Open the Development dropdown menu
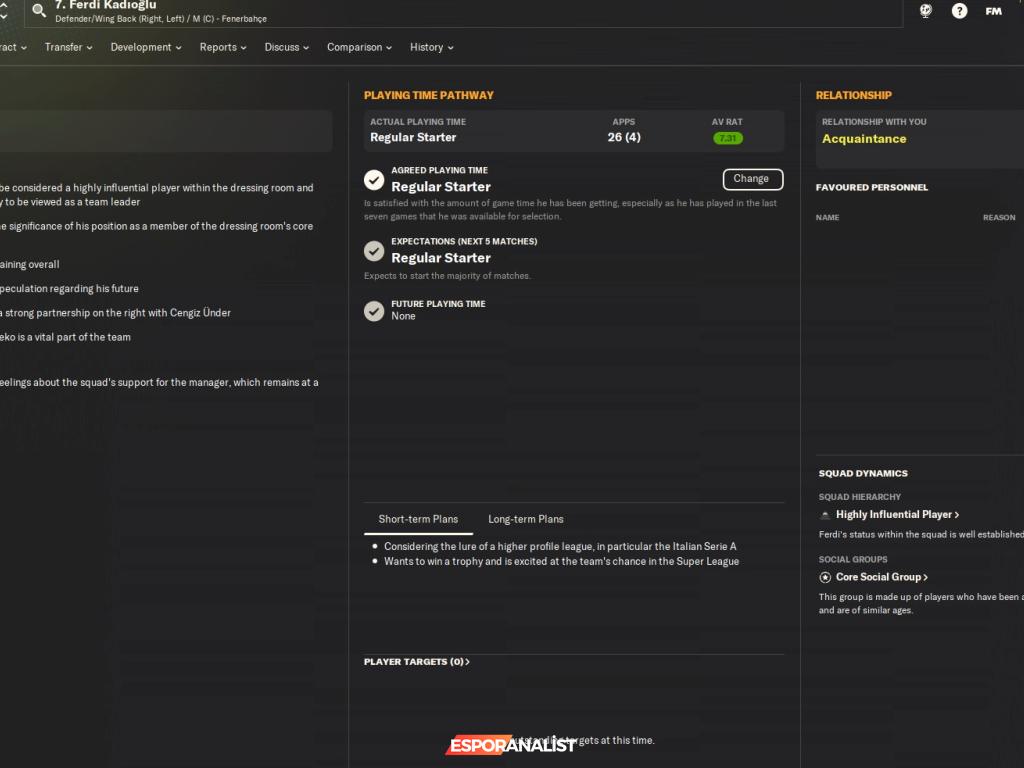1024x768 pixels. click(x=146, y=47)
